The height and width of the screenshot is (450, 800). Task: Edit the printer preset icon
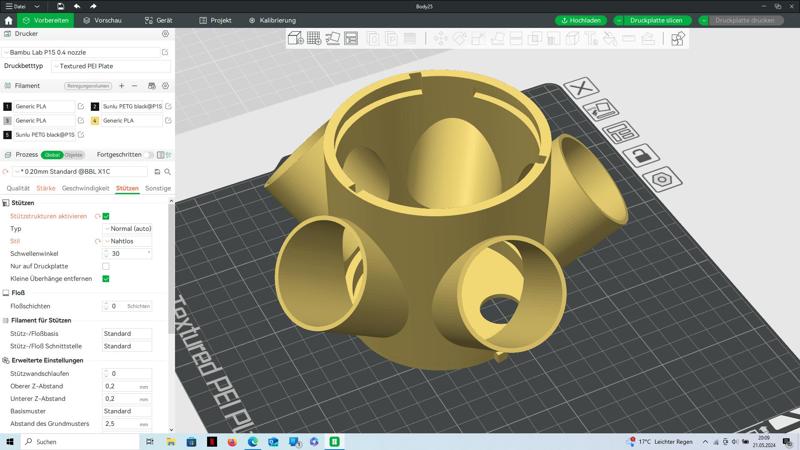point(165,52)
